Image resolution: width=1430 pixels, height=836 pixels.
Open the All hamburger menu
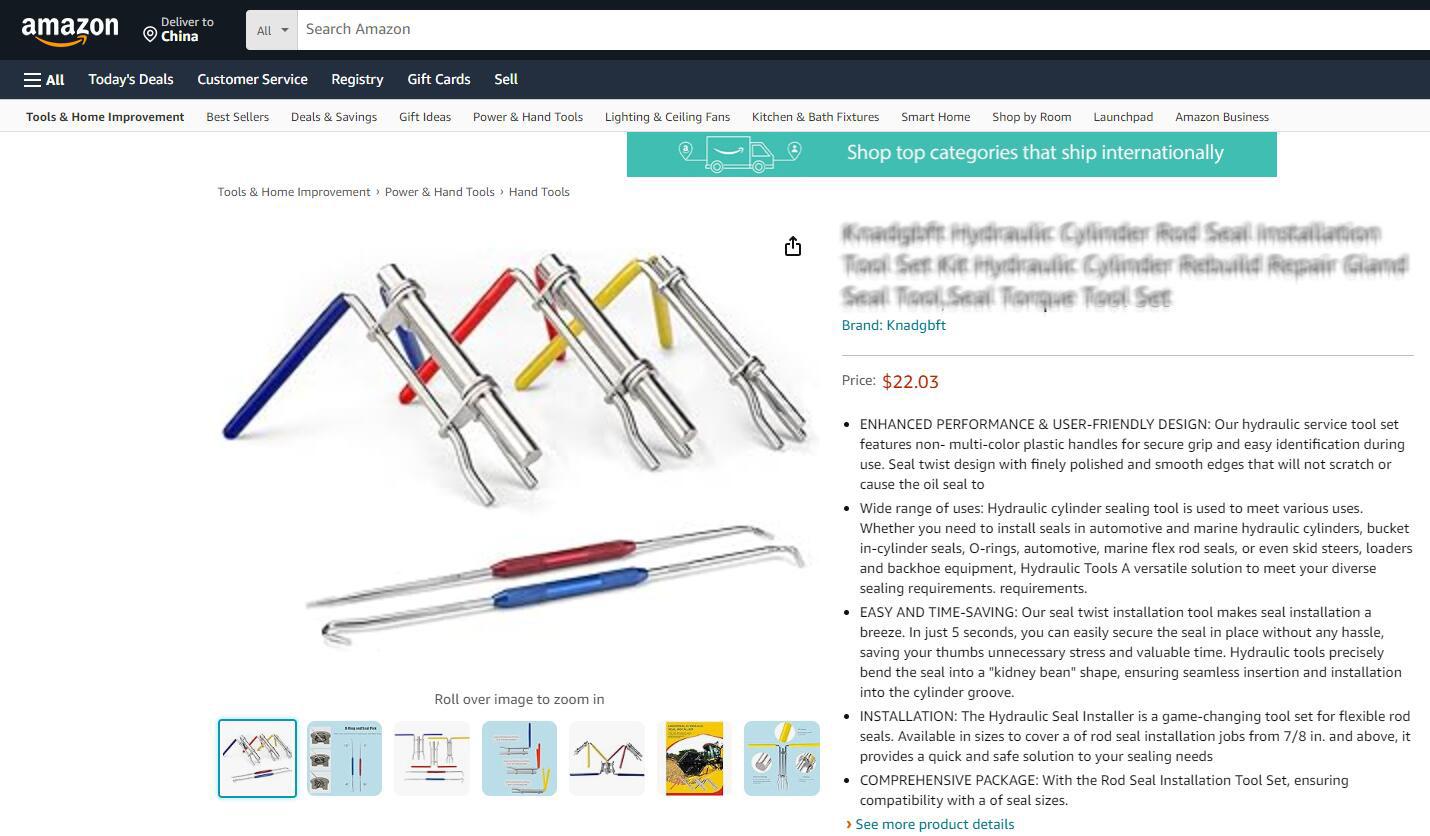click(44, 80)
